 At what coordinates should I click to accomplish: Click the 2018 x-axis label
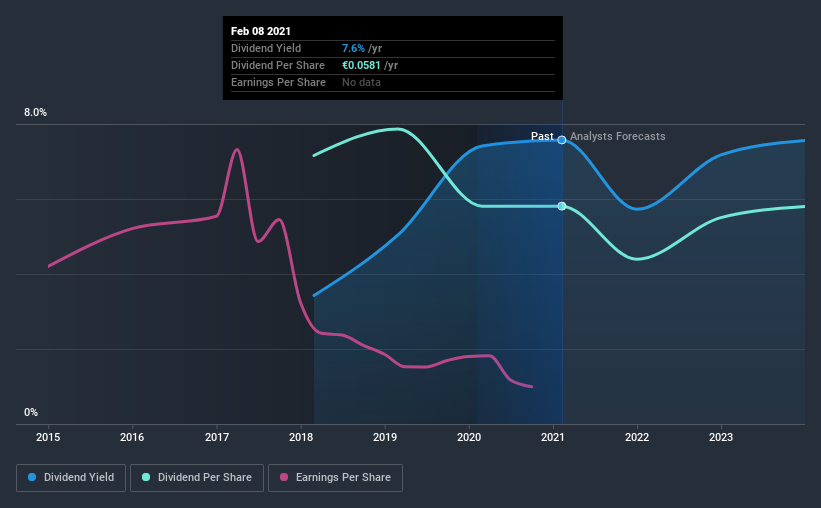pyautogui.click(x=301, y=437)
